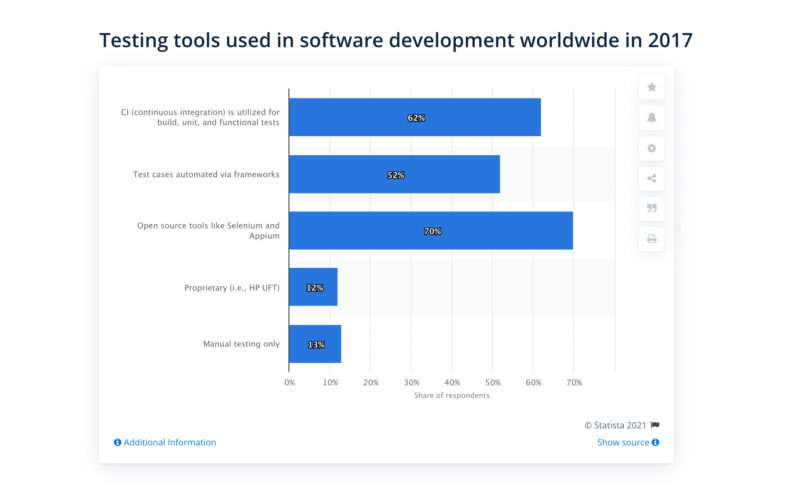Click the share icon
Screen dimensions: 800x504
(x=651, y=179)
